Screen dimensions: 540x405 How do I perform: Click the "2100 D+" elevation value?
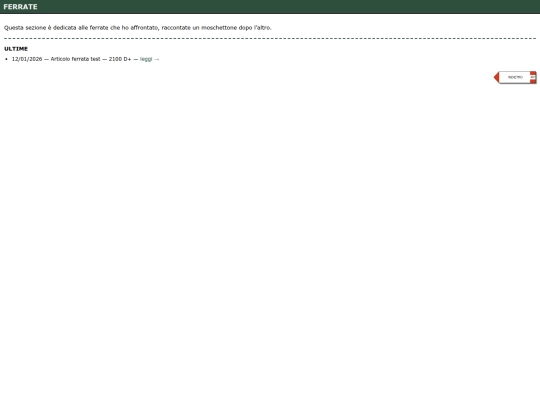click(x=120, y=59)
